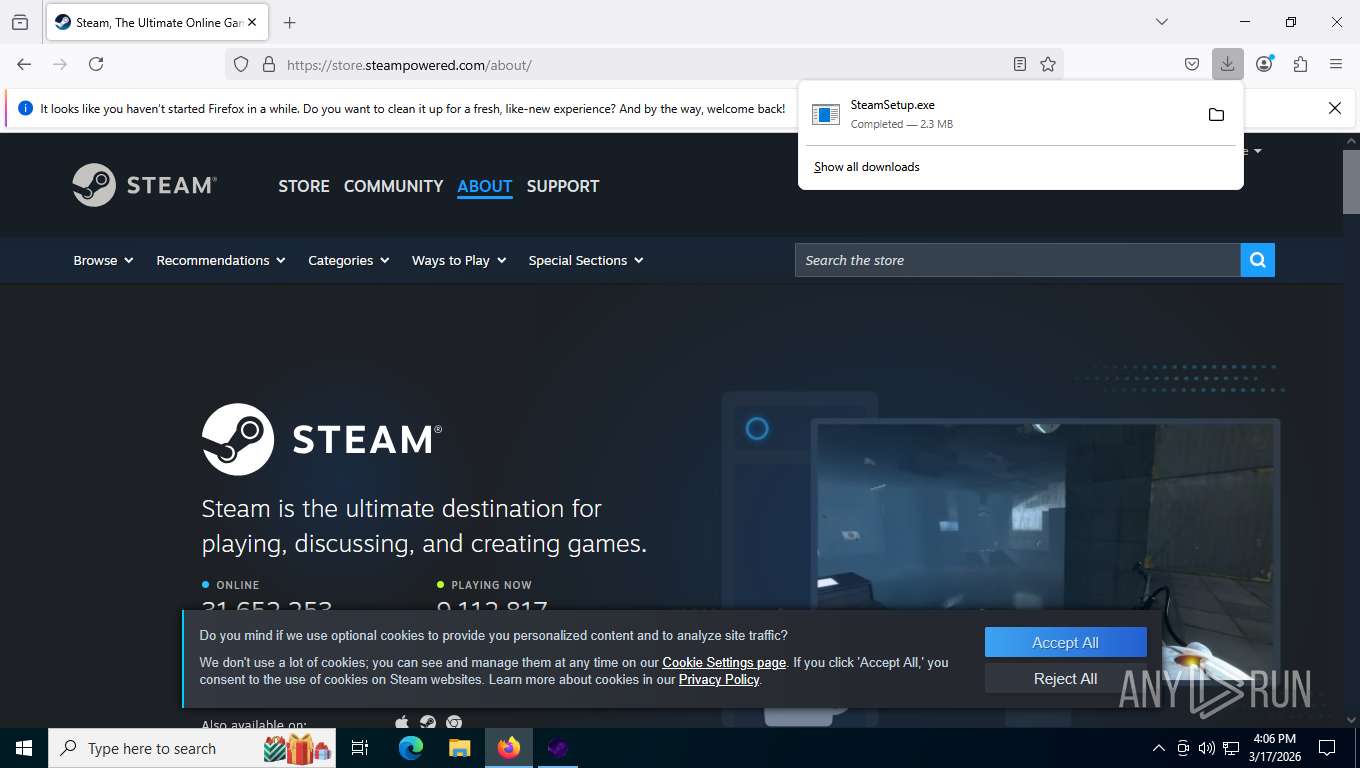This screenshot has width=1360, height=768.
Task: Click the taskbar search box
Action: [x=193, y=748]
